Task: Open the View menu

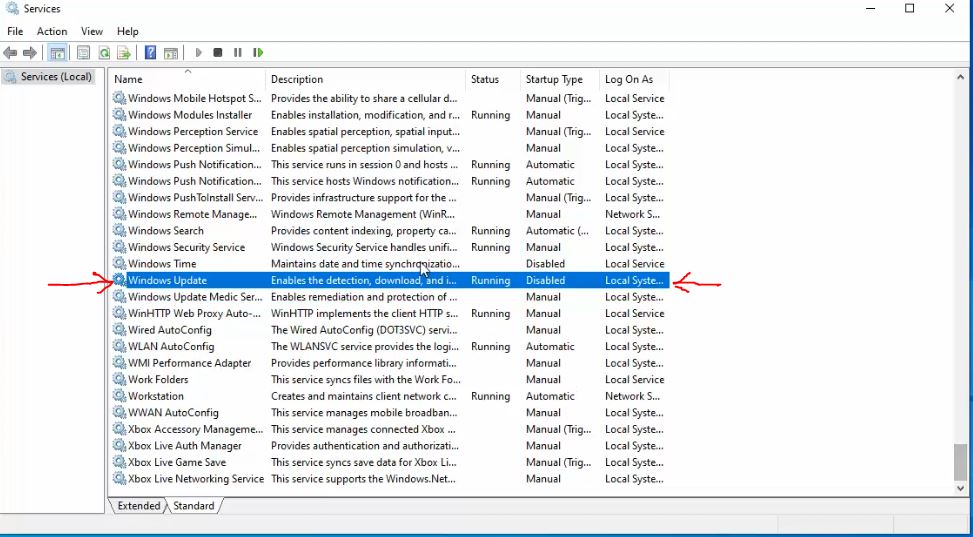Action: click(92, 31)
